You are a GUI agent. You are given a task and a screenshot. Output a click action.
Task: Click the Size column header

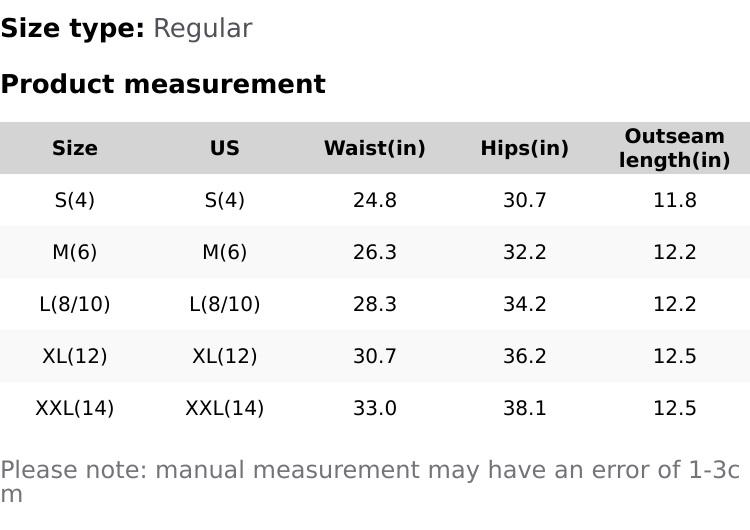(75, 148)
